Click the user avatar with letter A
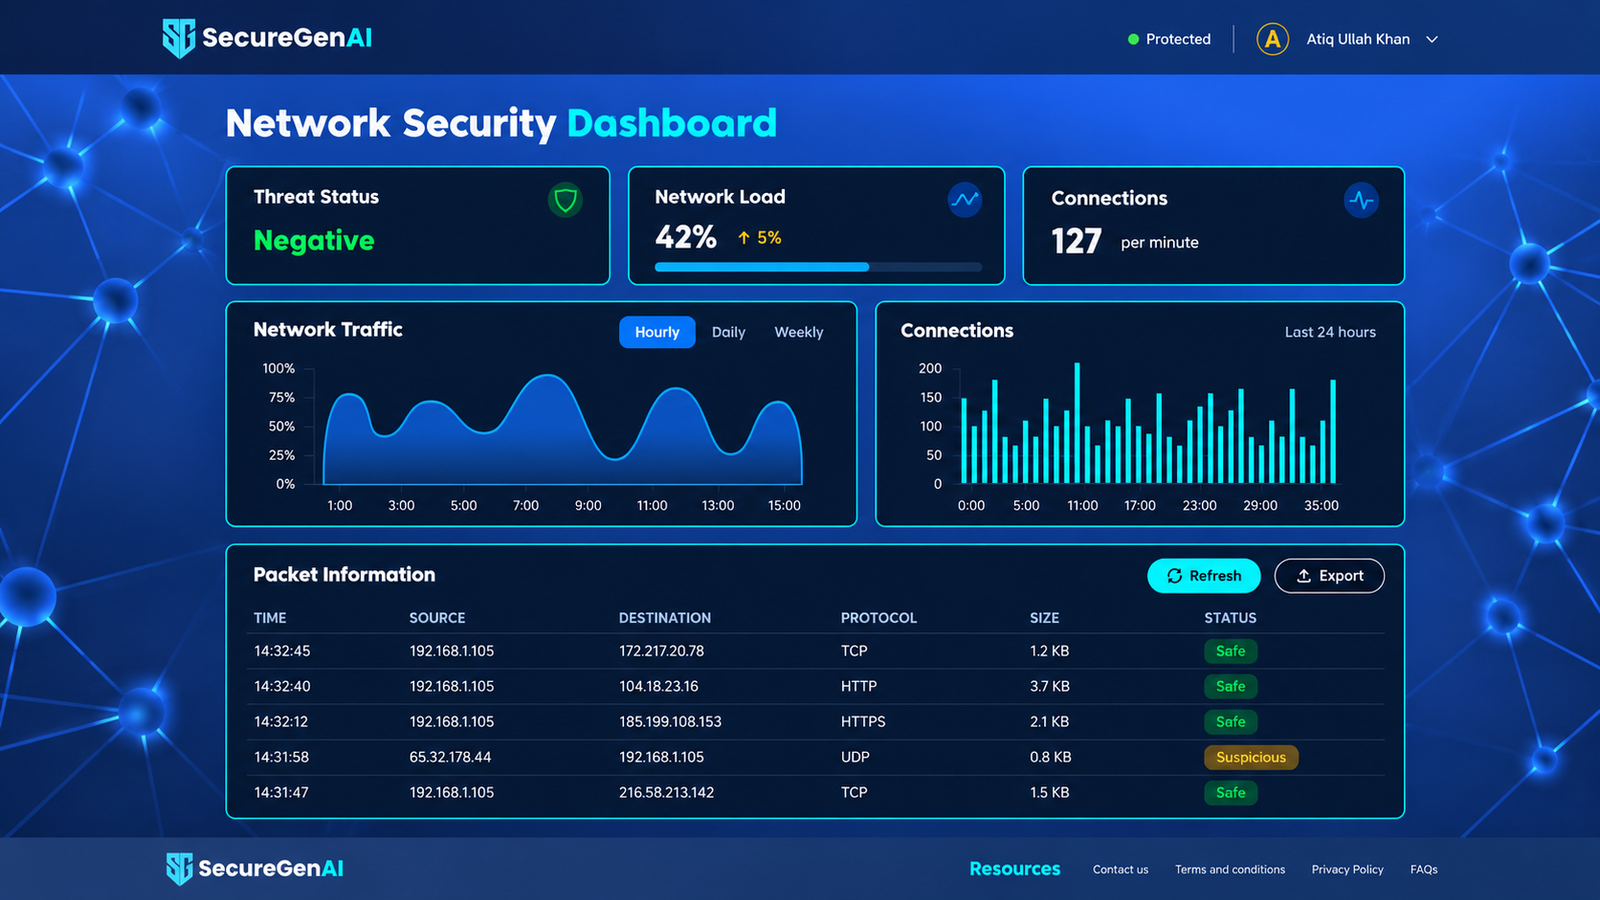 1272,39
